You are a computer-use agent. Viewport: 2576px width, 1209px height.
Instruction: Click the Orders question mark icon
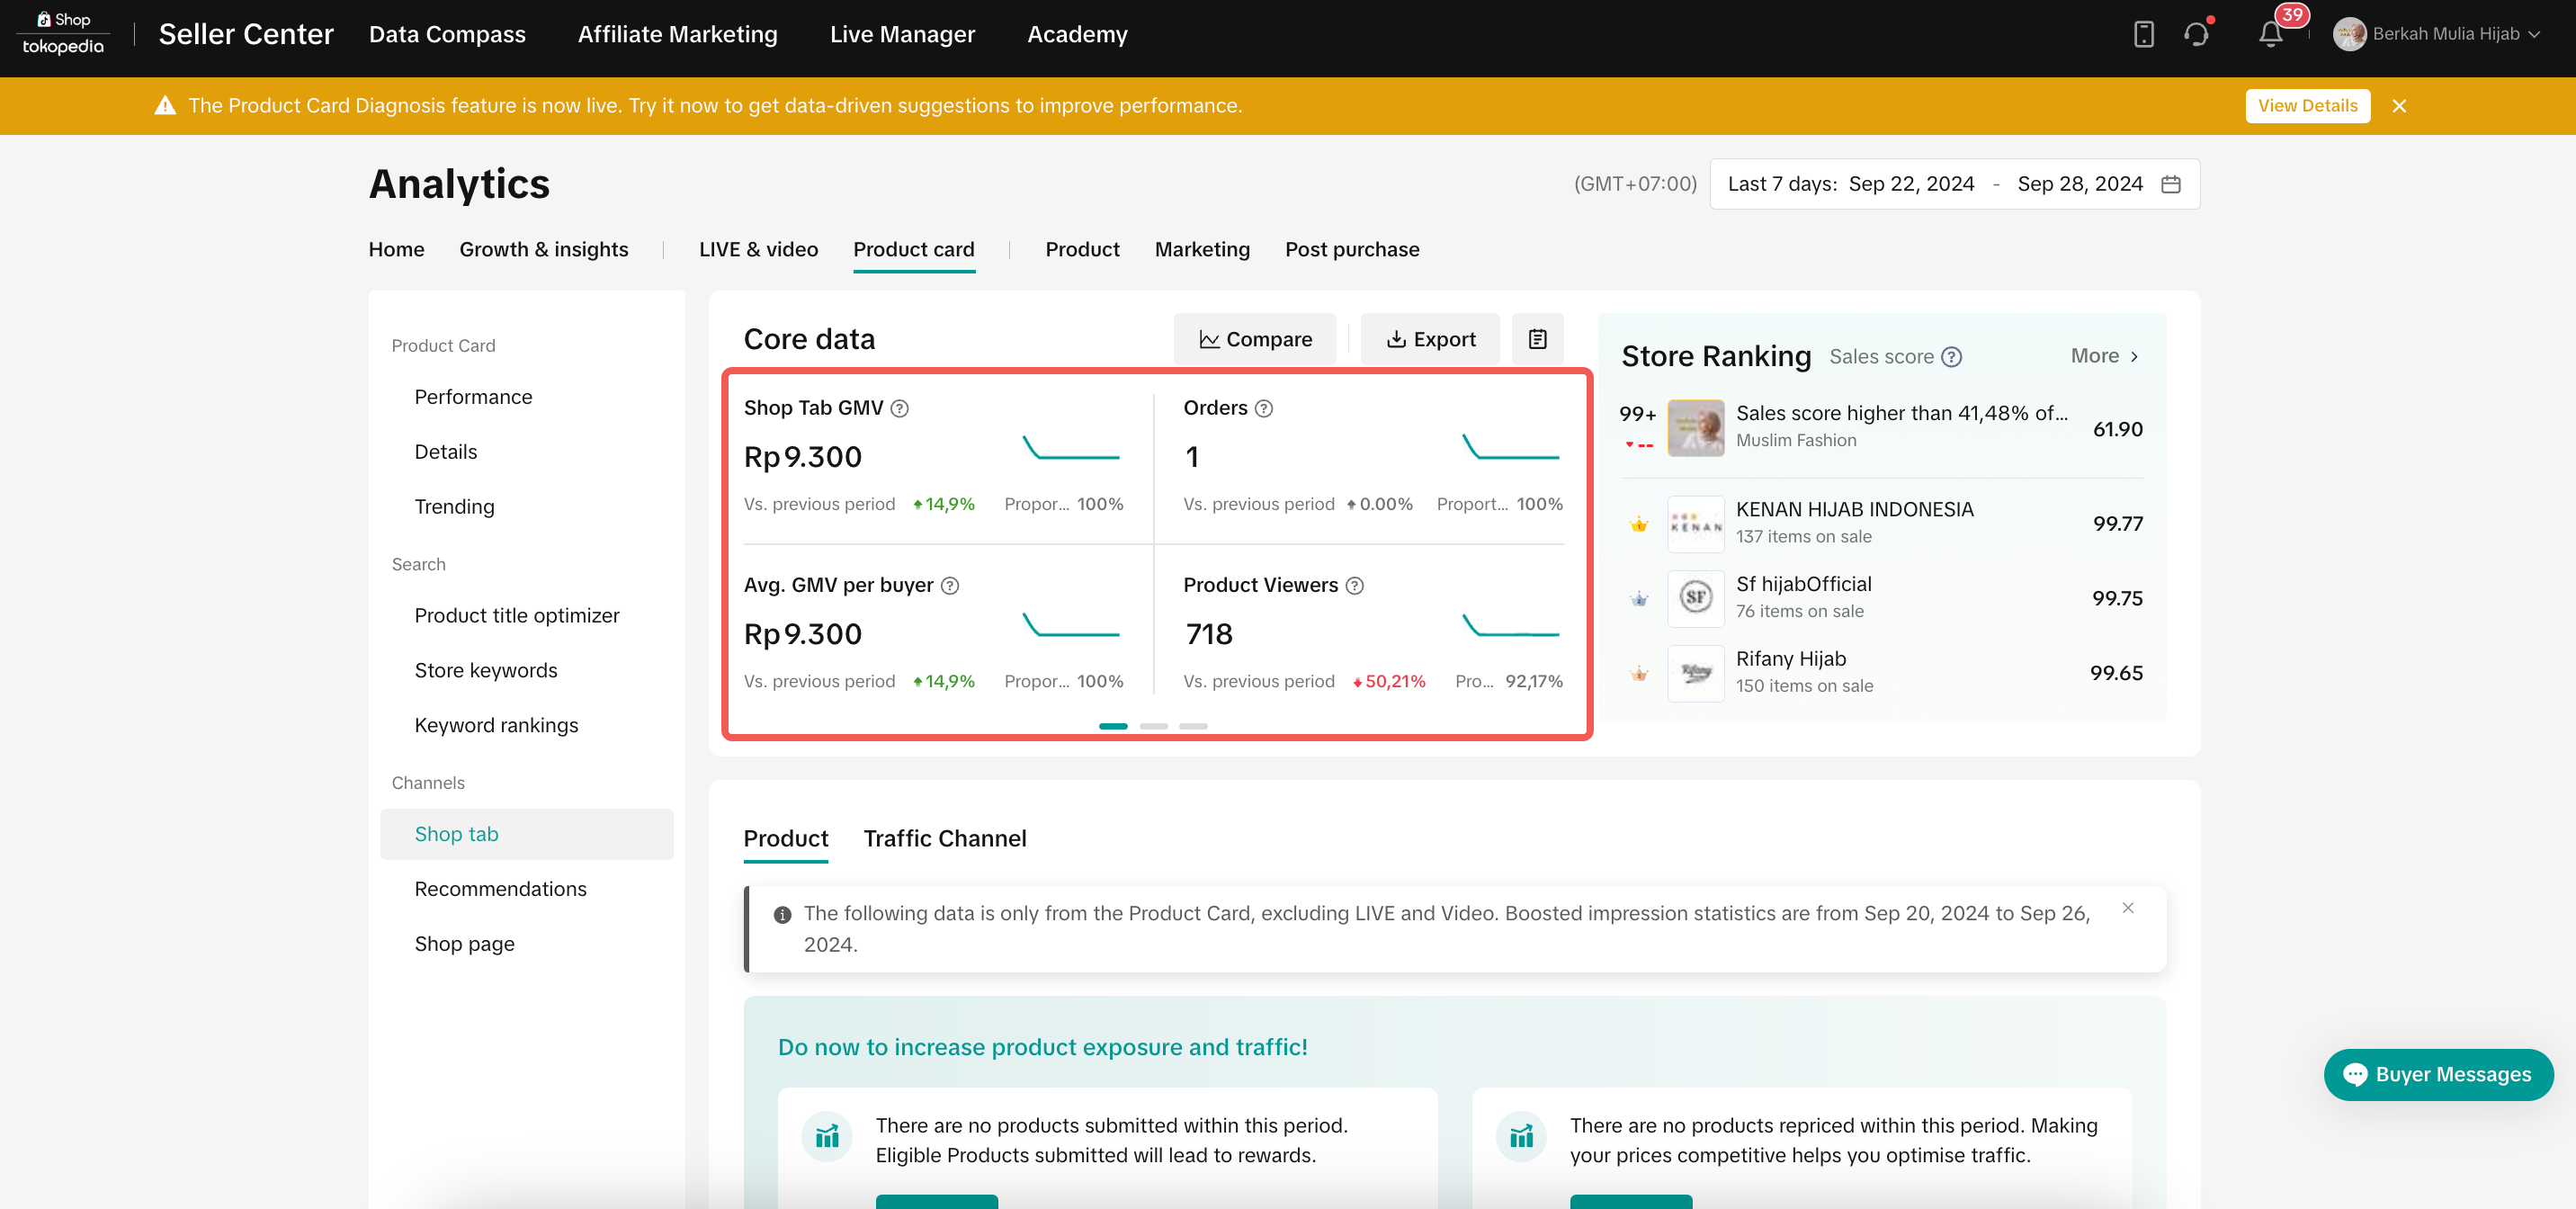pyautogui.click(x=1263, y=408)
